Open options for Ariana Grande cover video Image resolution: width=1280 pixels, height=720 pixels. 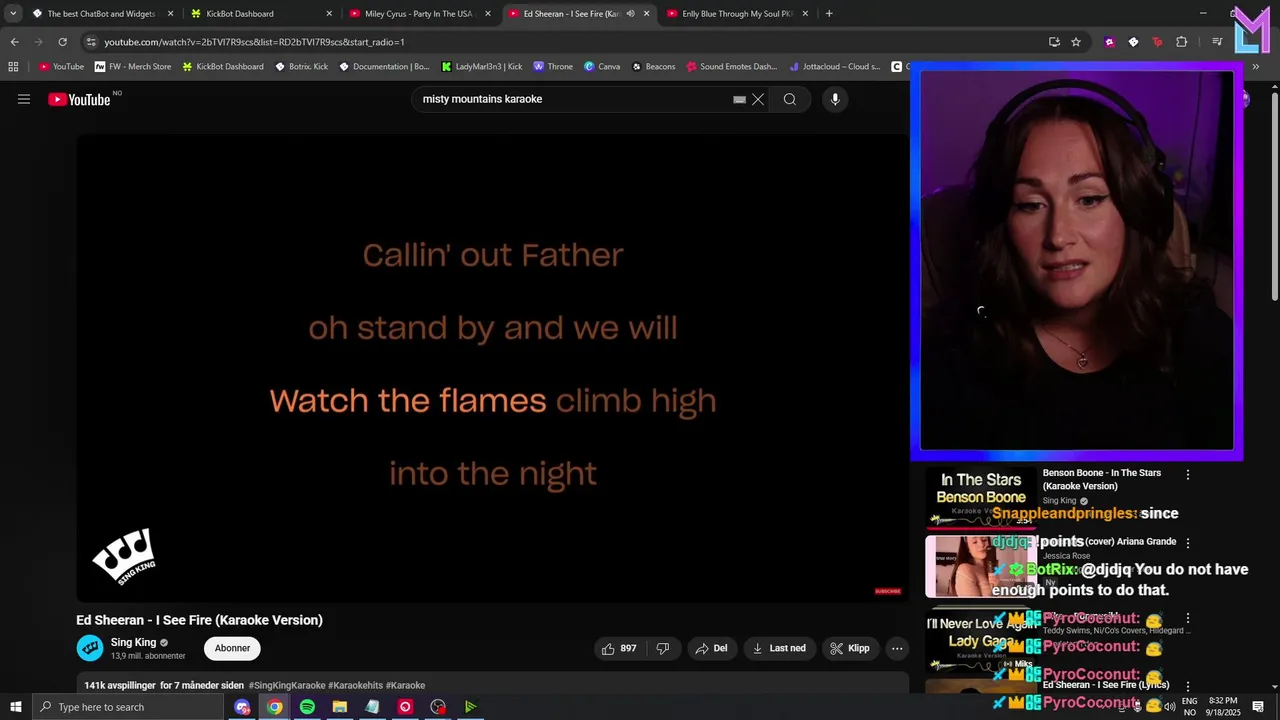point(1188,543)
